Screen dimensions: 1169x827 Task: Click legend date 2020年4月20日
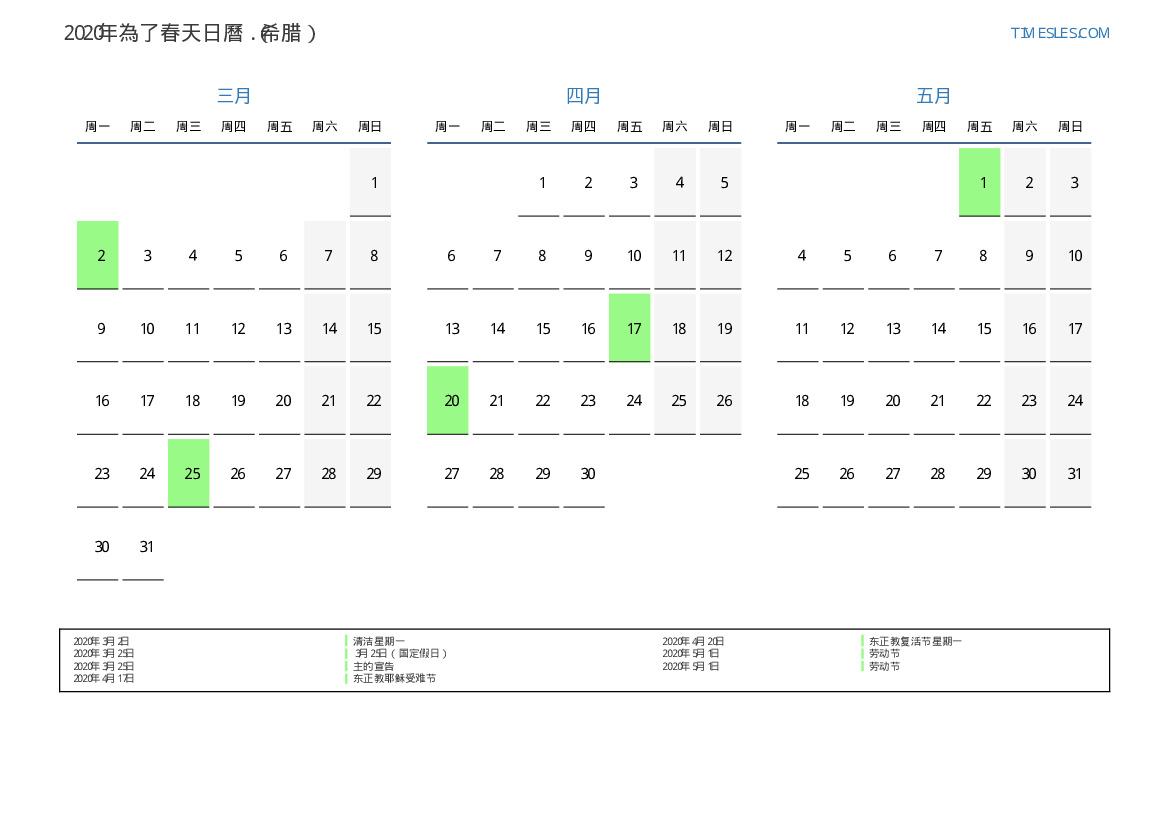click(x=693, y=641)
